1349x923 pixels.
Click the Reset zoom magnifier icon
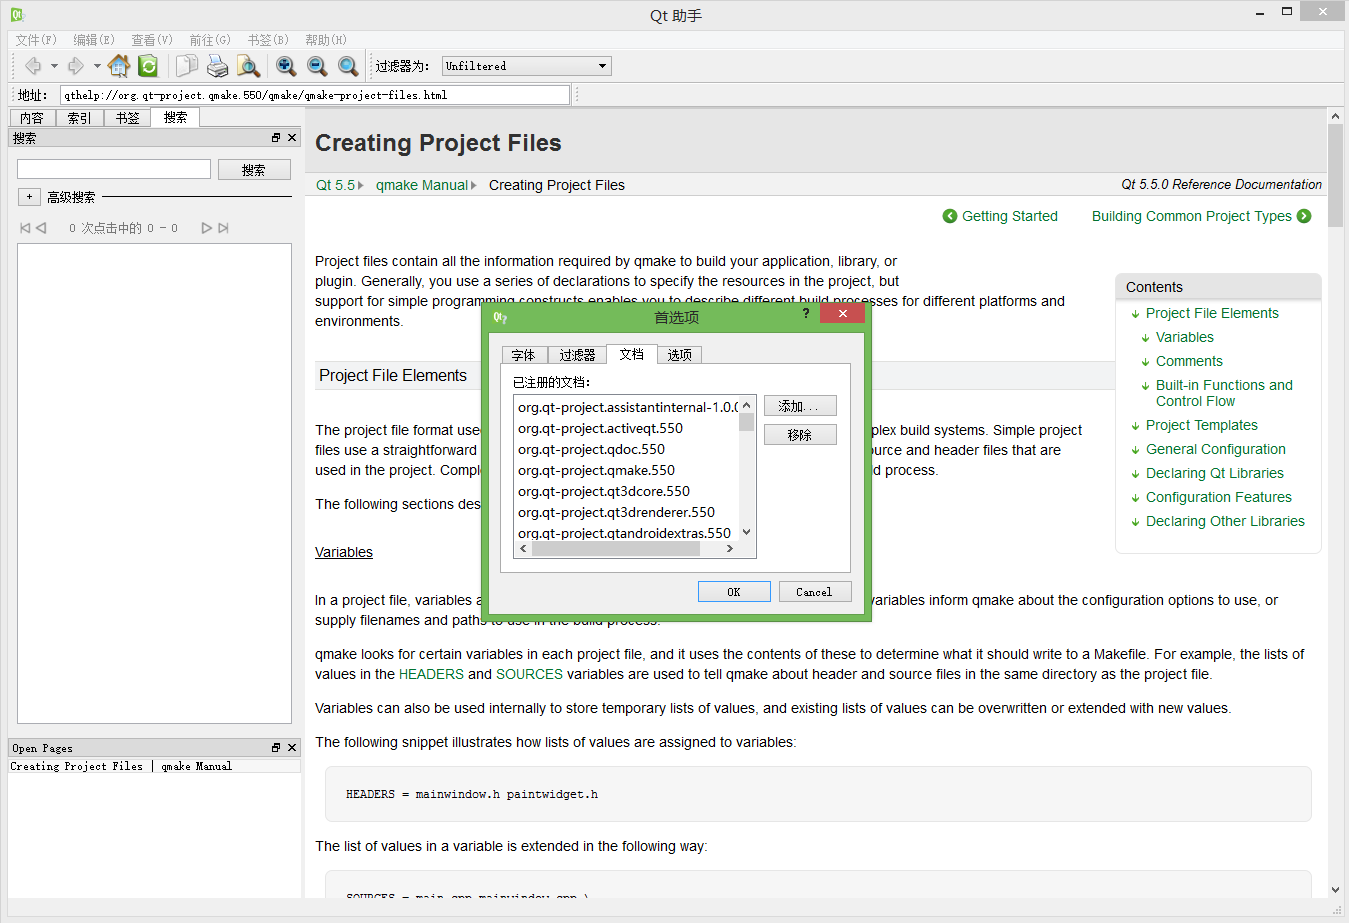coord(348,66)
